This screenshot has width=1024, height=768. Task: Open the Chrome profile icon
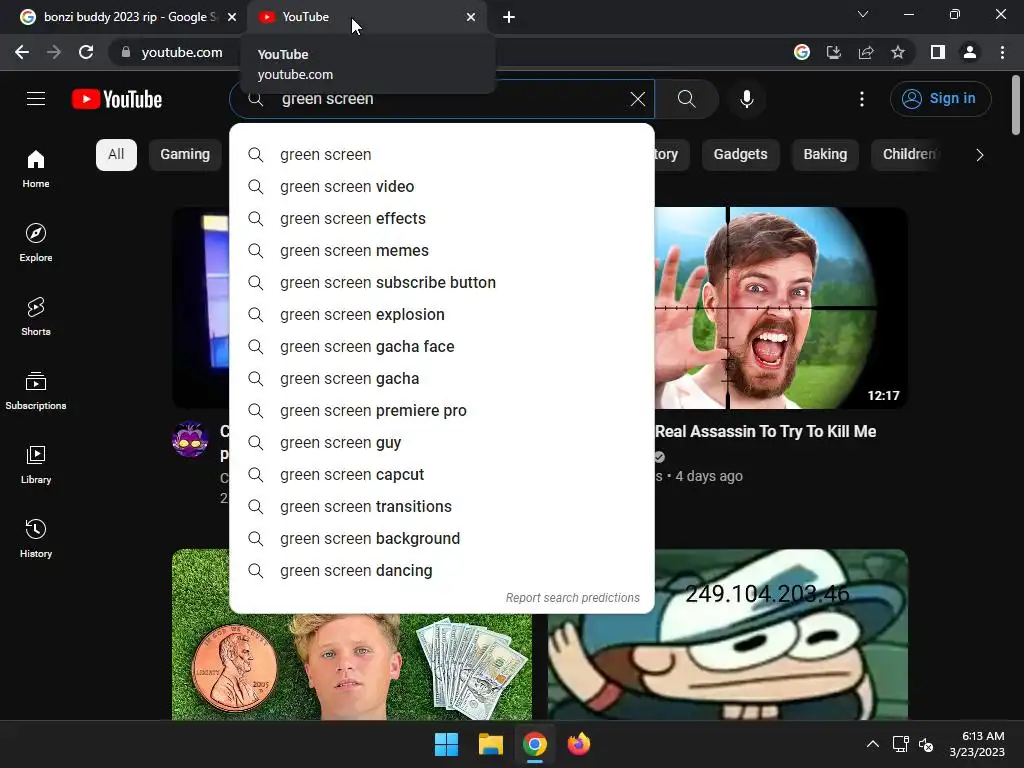tap(970, 52)
